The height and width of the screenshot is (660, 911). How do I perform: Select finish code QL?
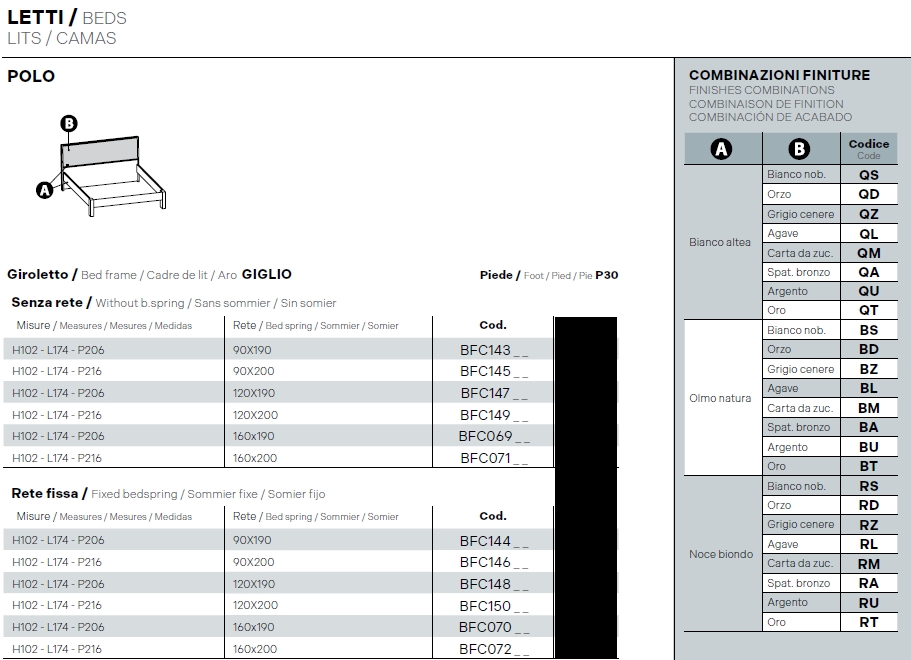869,234
